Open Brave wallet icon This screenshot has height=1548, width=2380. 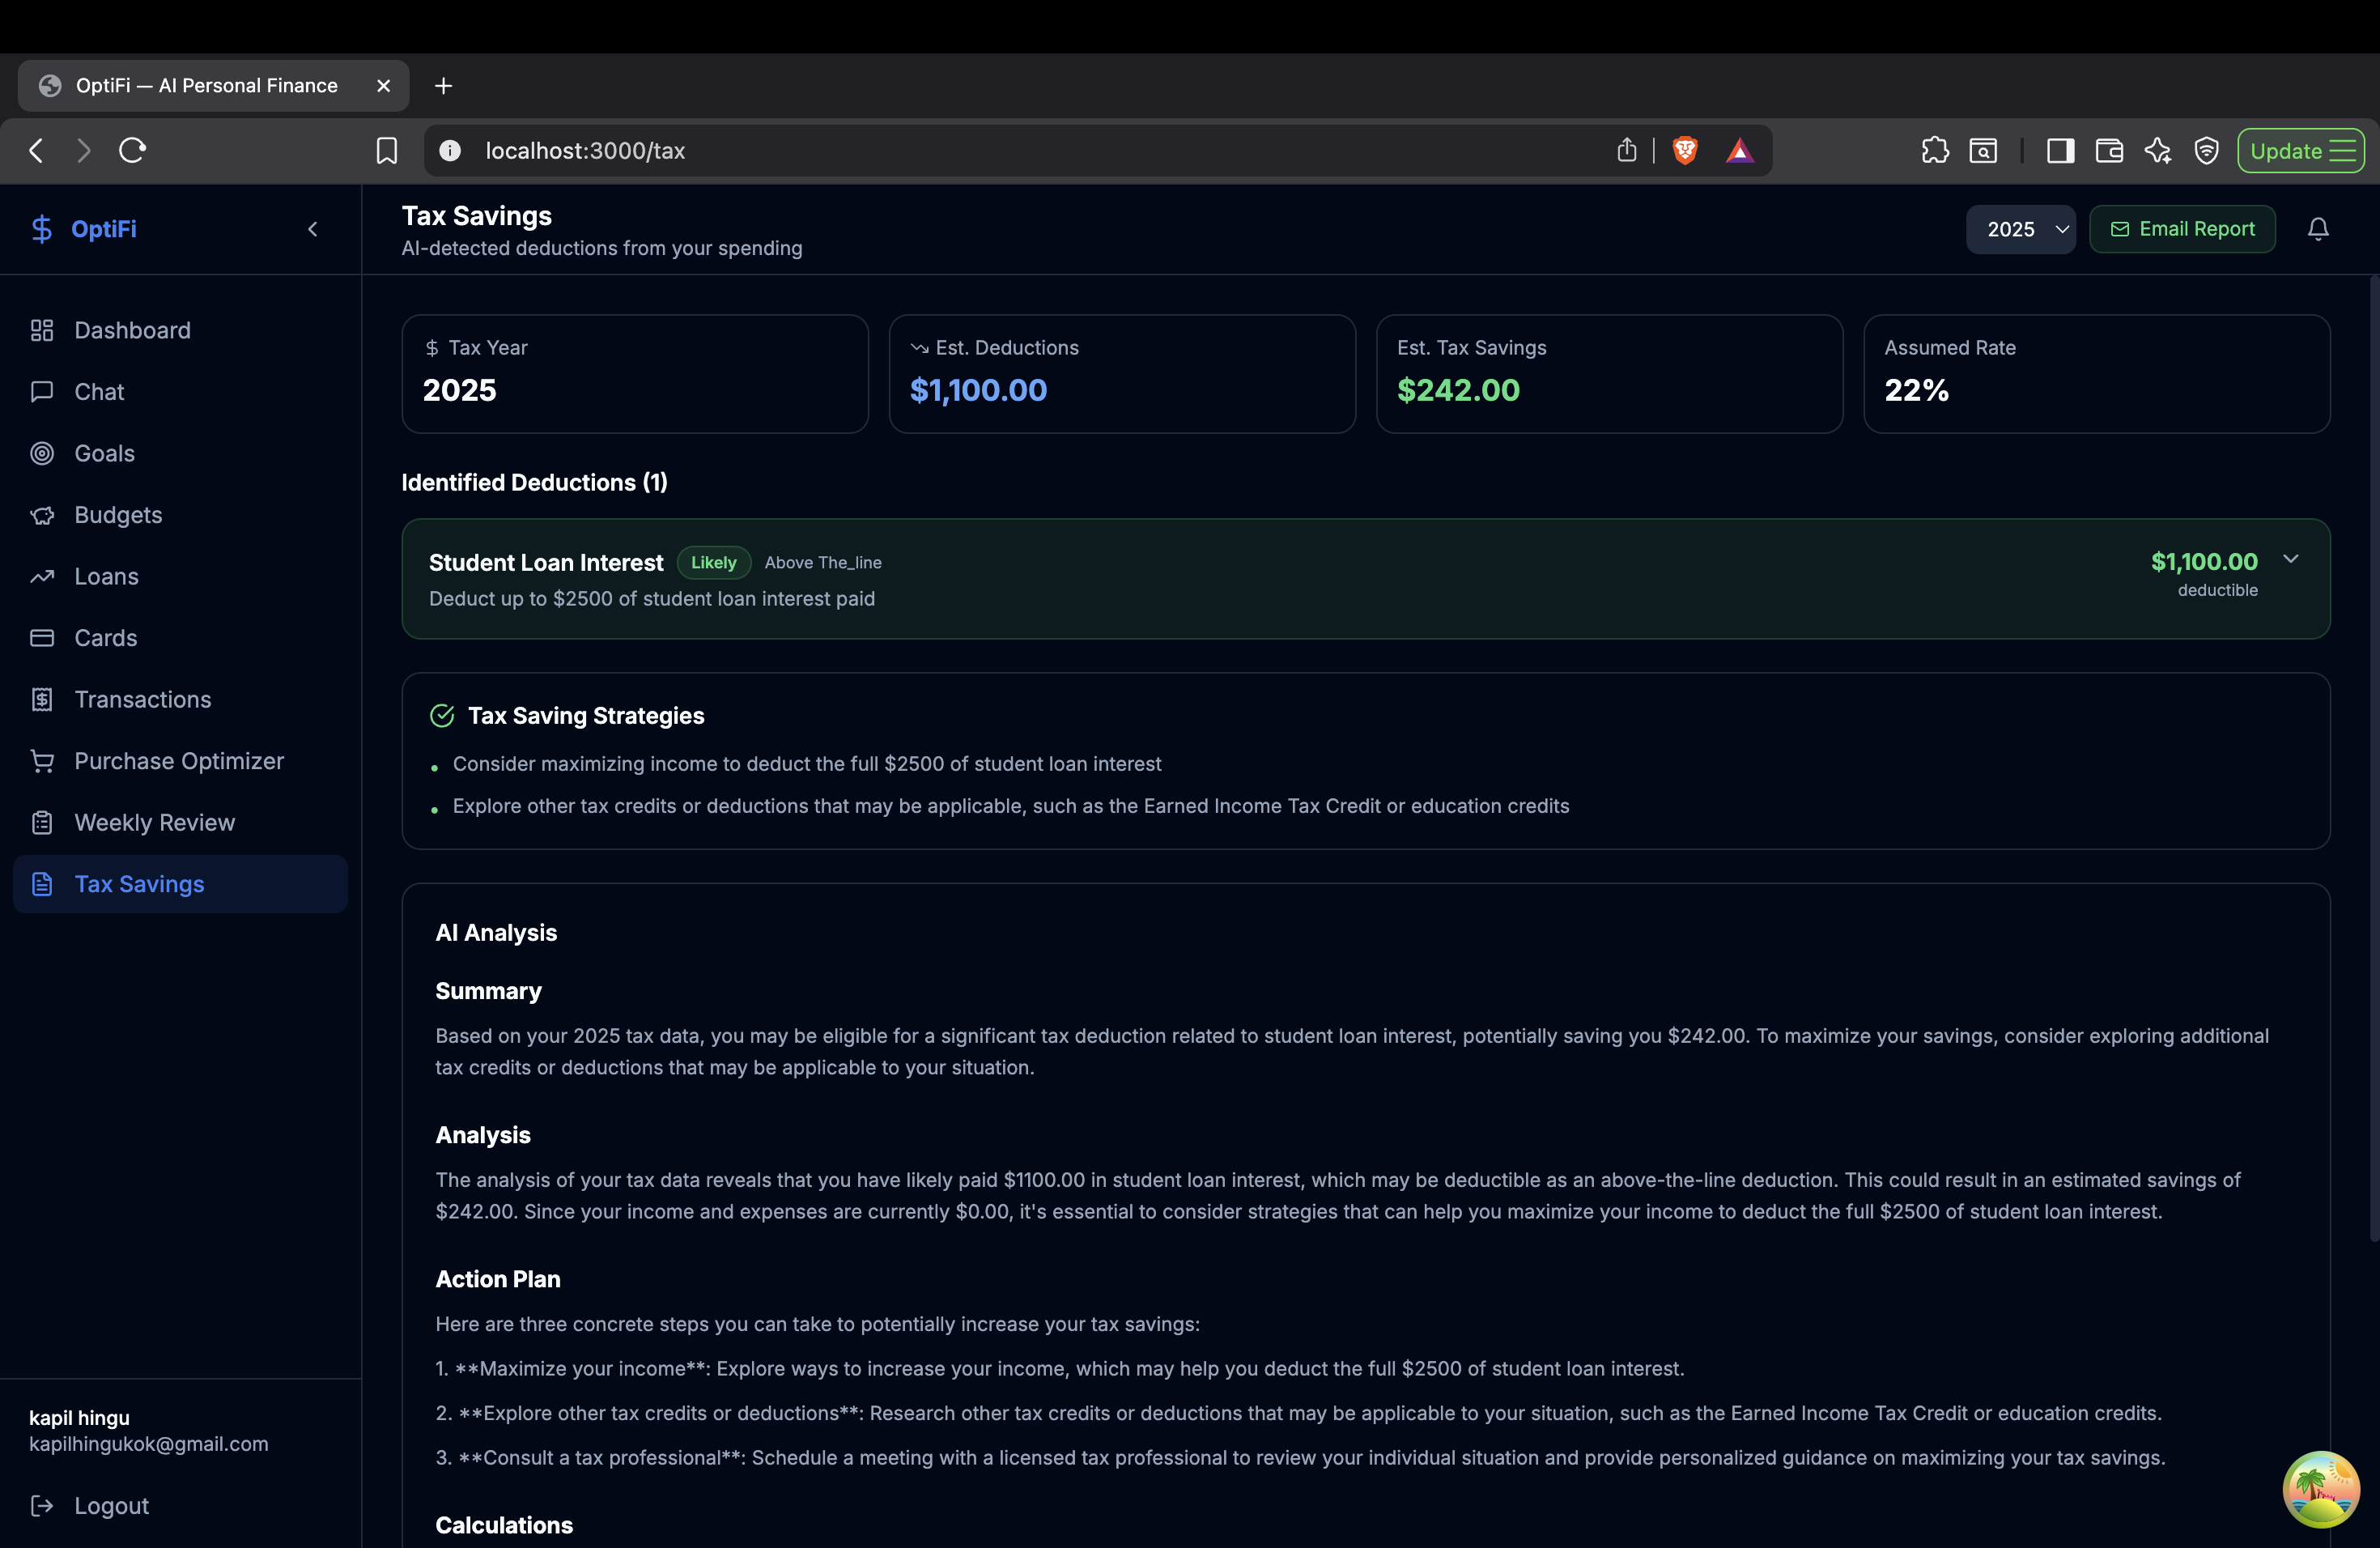[x=2108, y=150]
